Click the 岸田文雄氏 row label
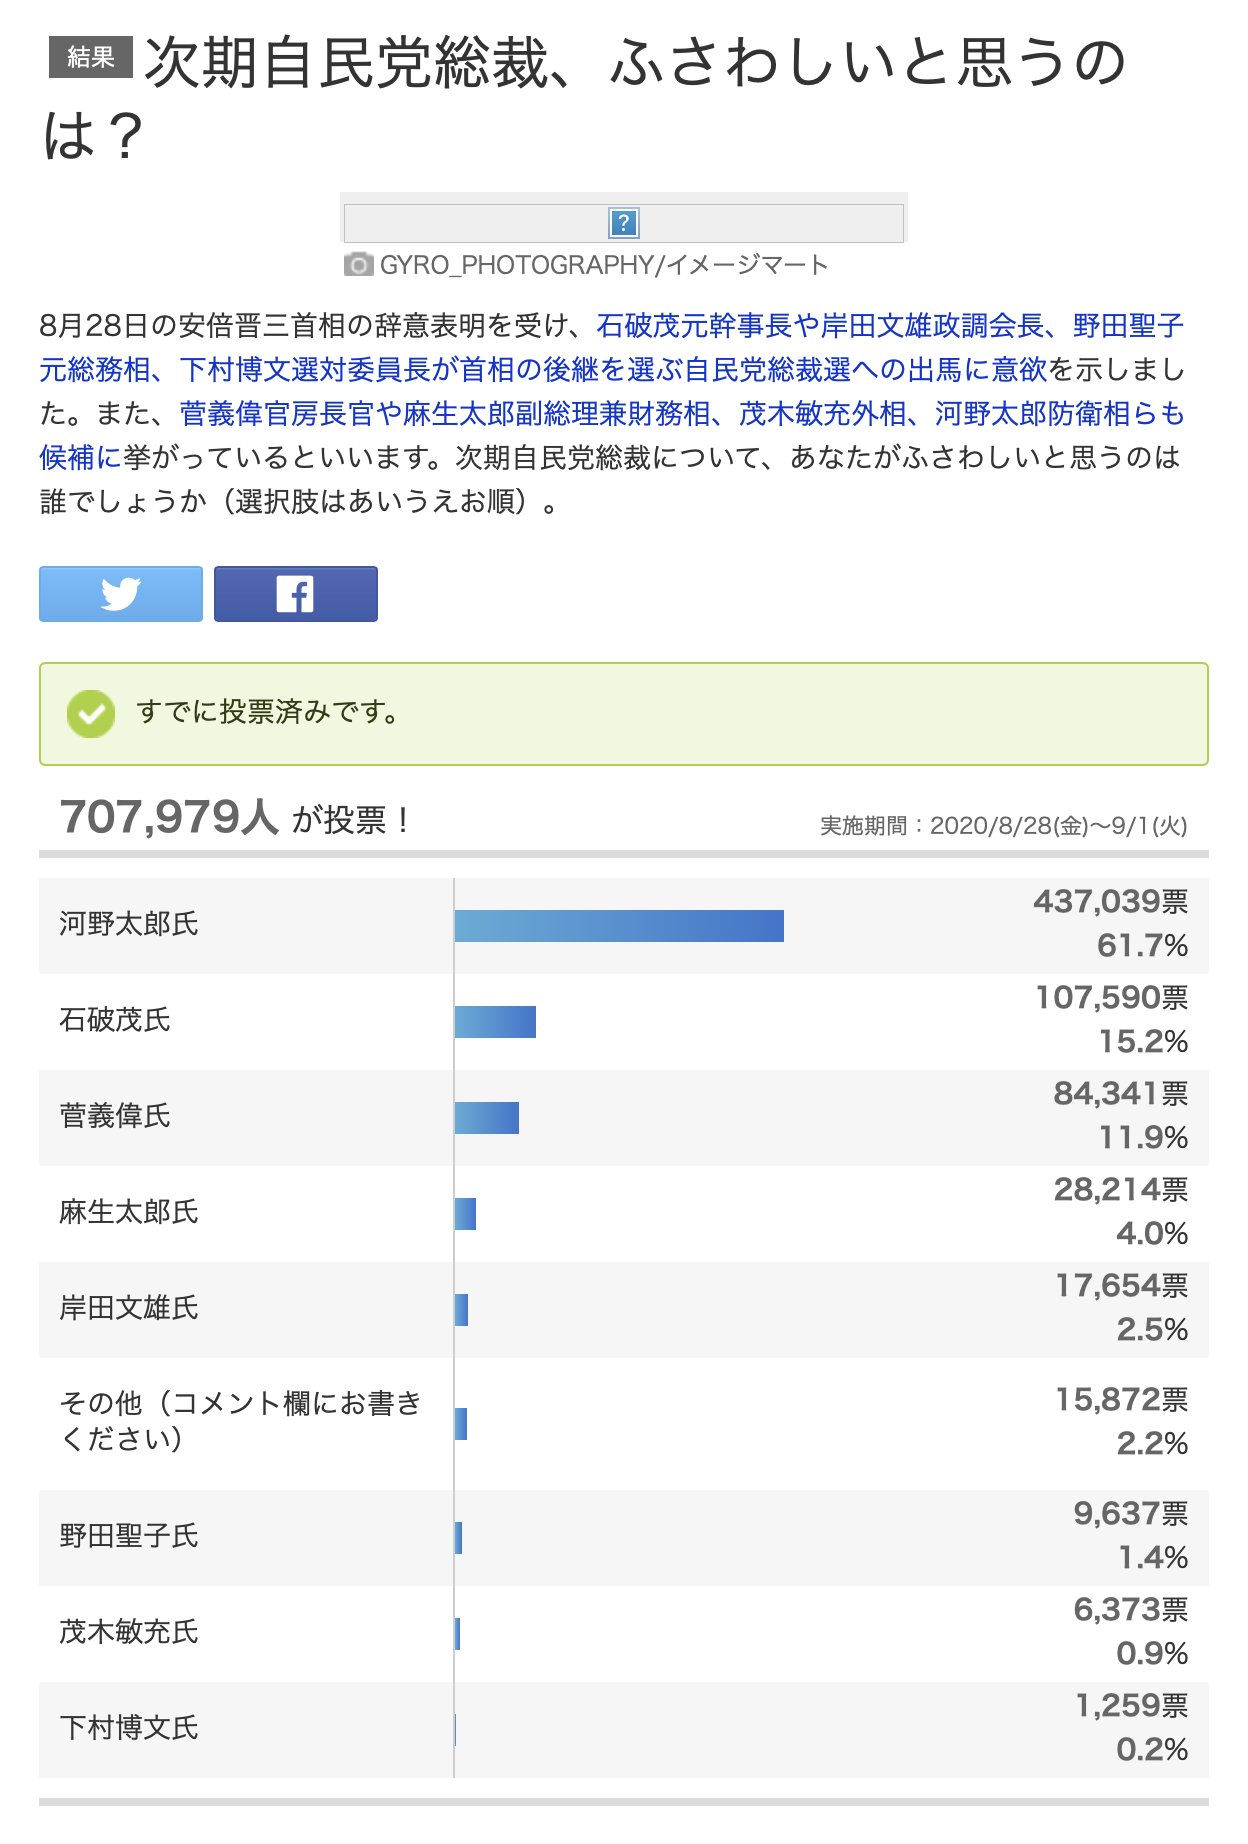Image resolution: width=1248 pixels, height=1844 pixels. [x=129, y=1308]
